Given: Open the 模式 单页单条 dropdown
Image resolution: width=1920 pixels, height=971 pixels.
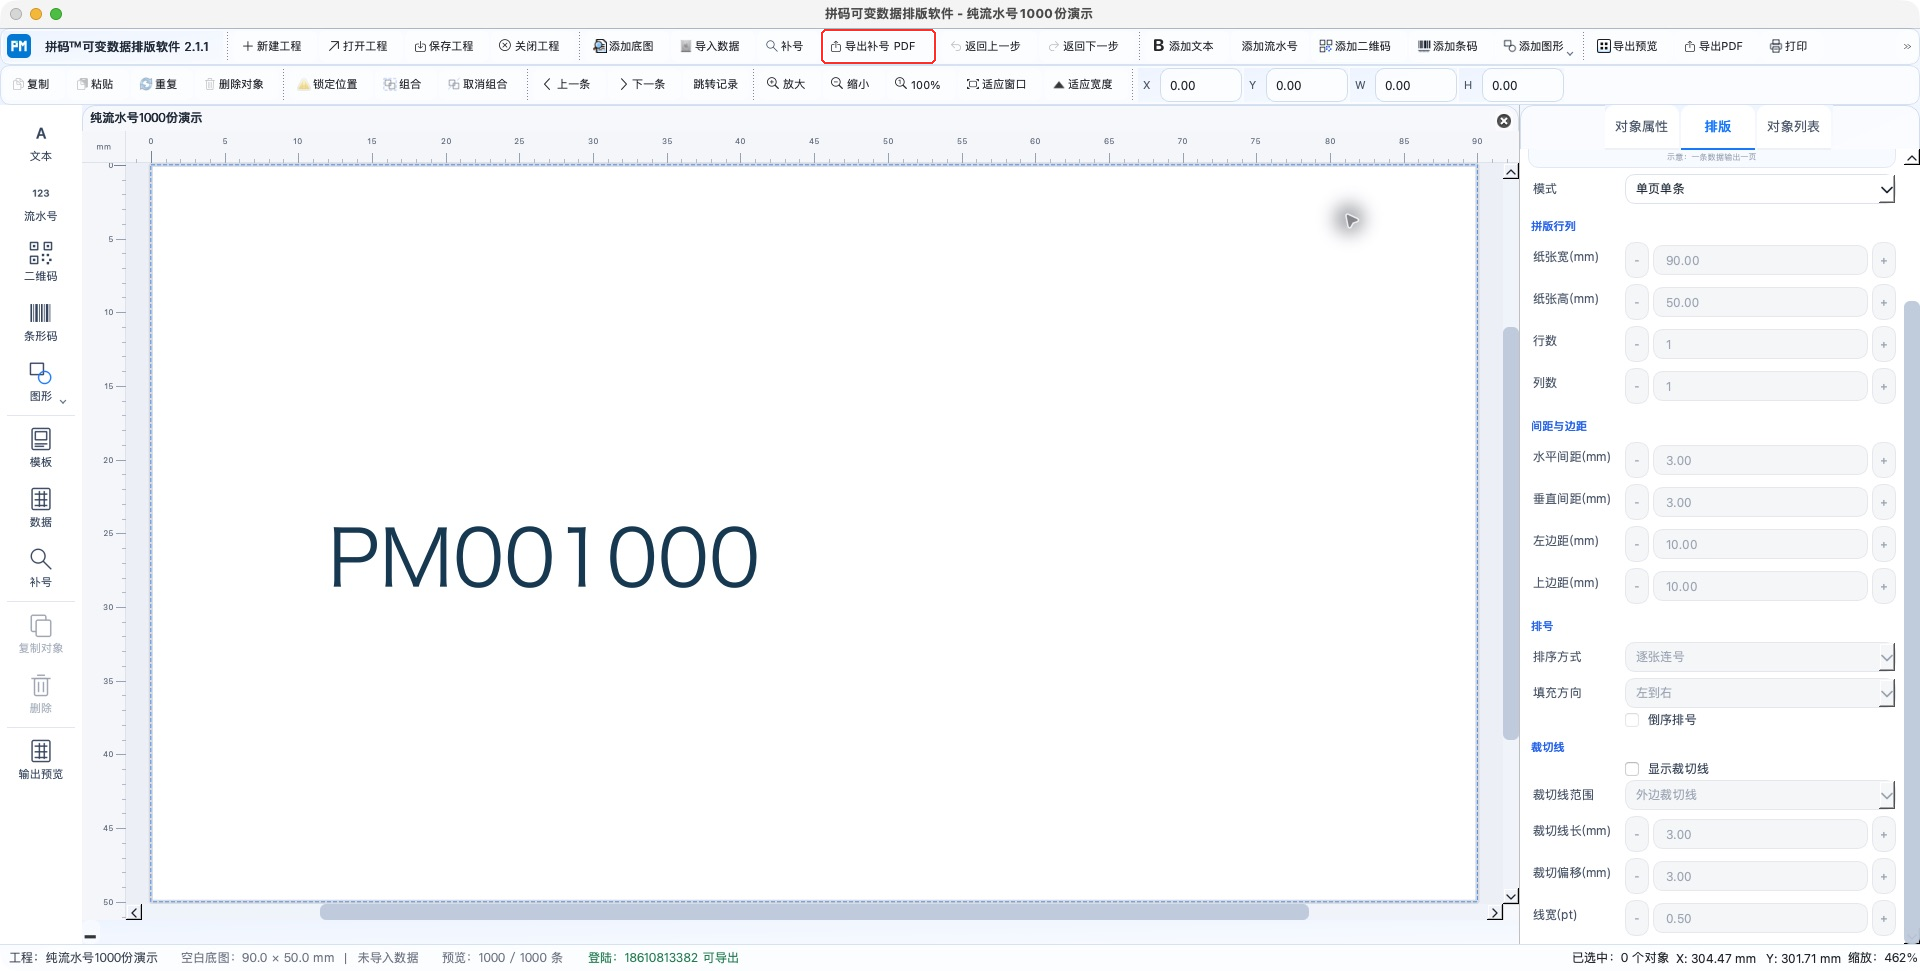Looking at the screenshot, I should pos(1760,189).
